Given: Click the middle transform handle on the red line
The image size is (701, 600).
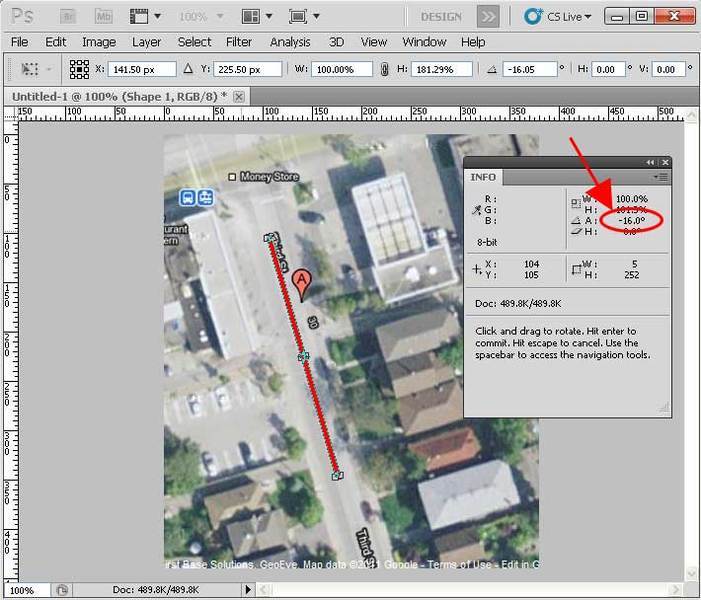Looking at the screenshot, I should point(303,356).
